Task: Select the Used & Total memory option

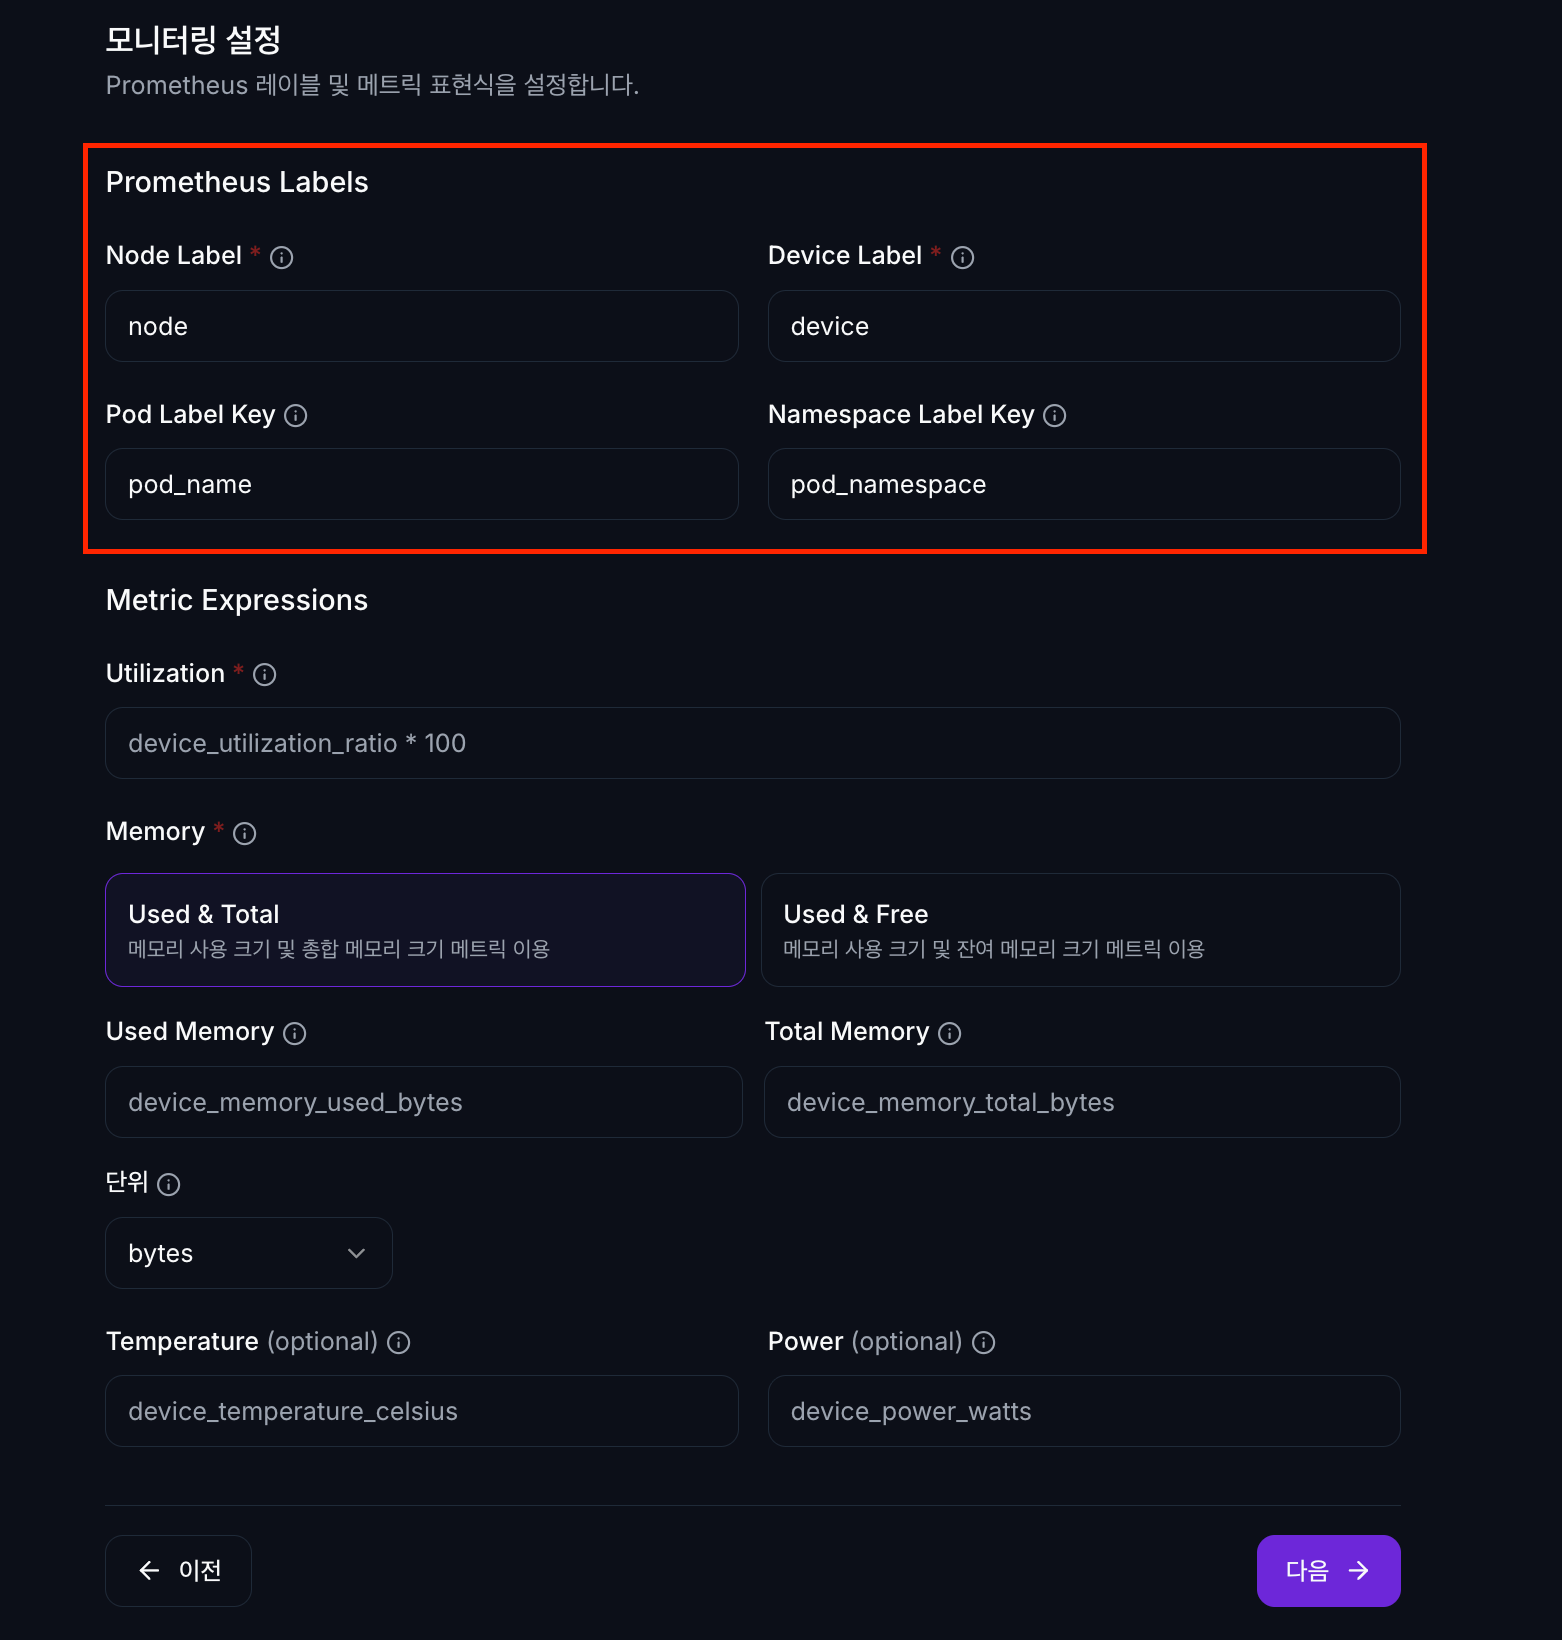Action: 425,930
